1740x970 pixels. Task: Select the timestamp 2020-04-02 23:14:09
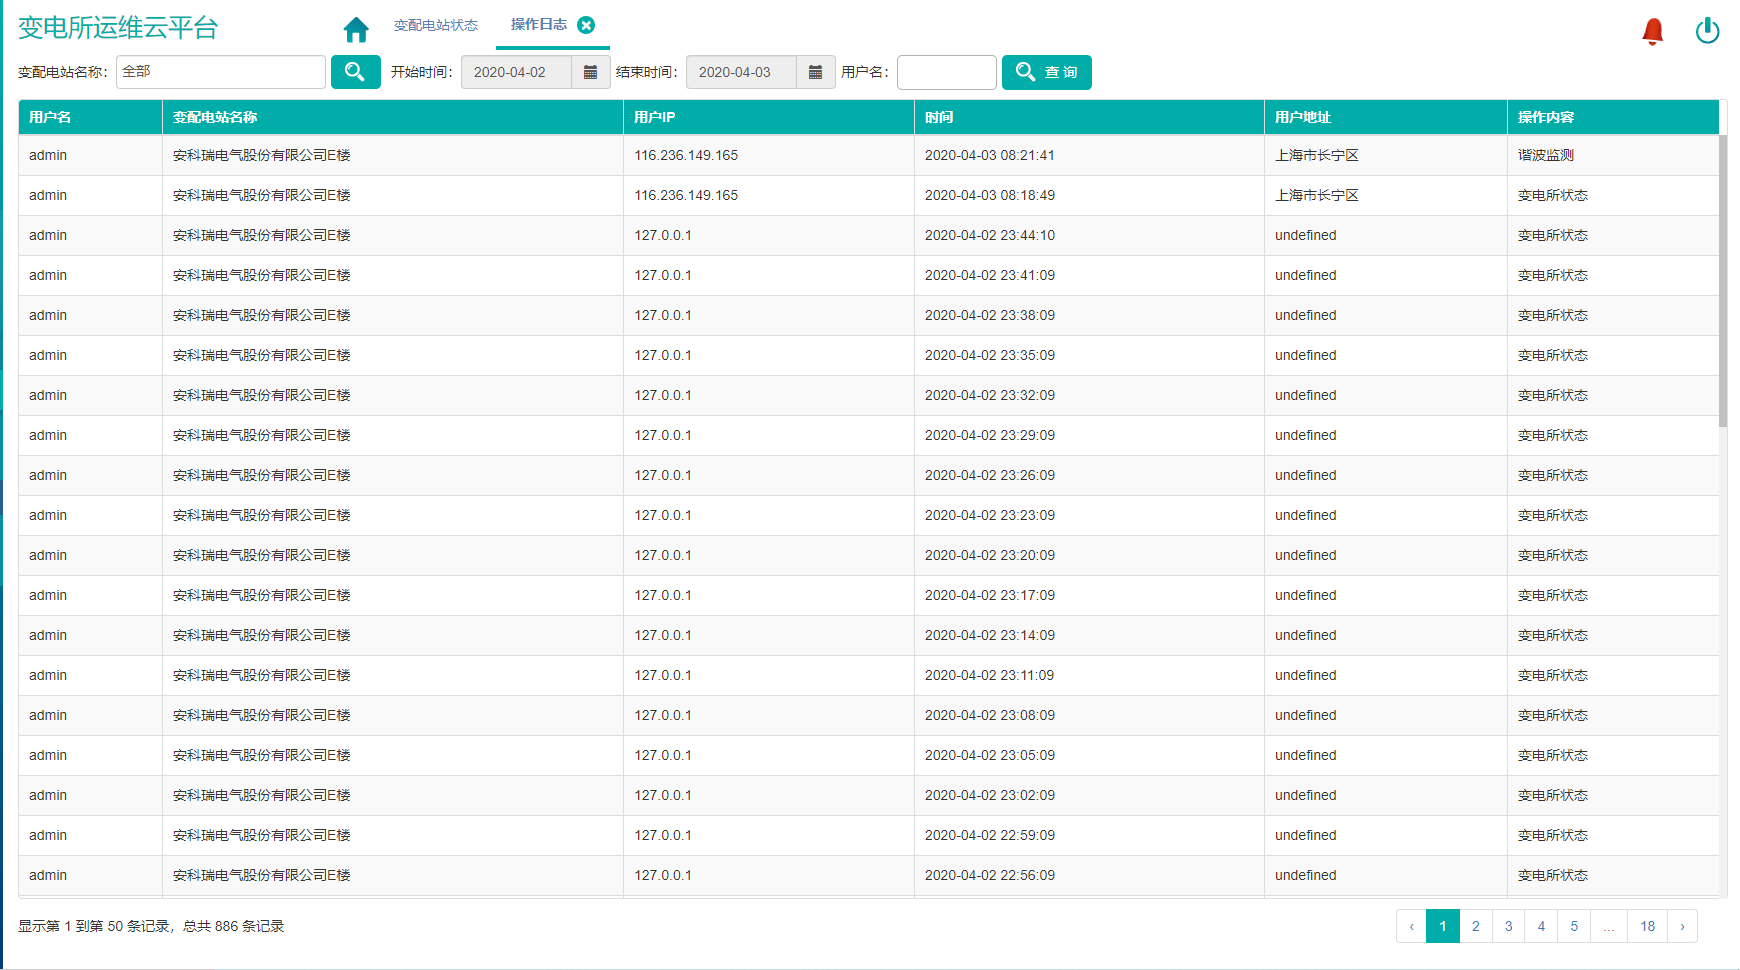coord(990,635)
